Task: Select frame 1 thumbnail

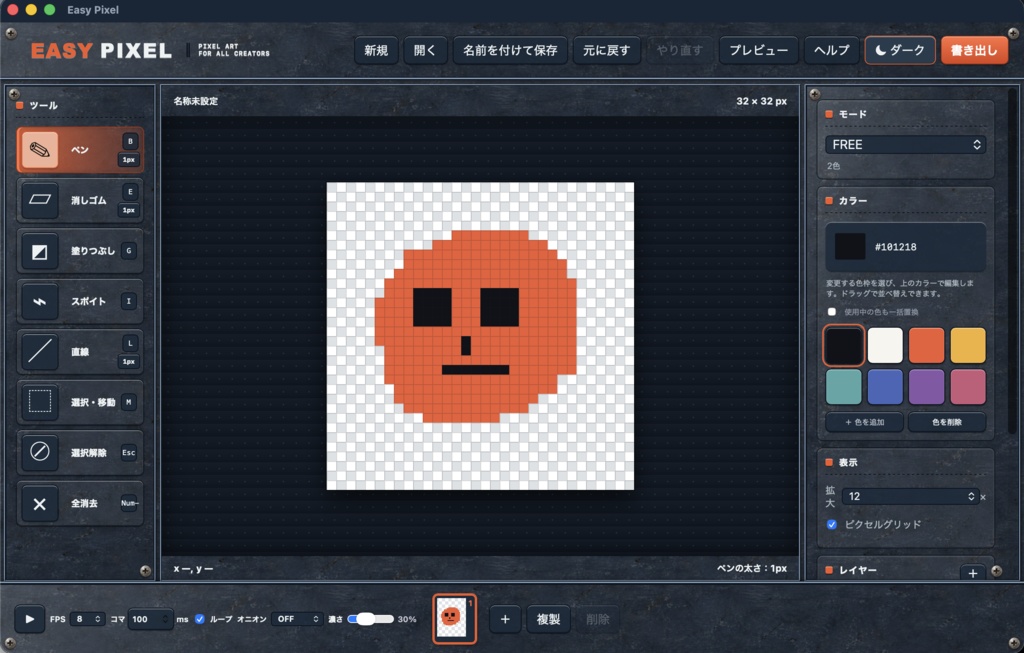Action: click(454, 618)
